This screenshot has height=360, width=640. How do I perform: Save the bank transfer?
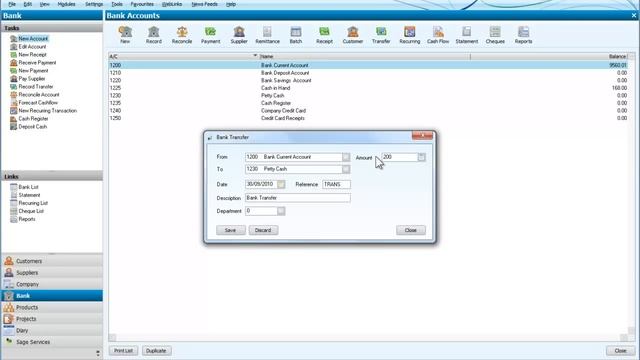point(231,230)
